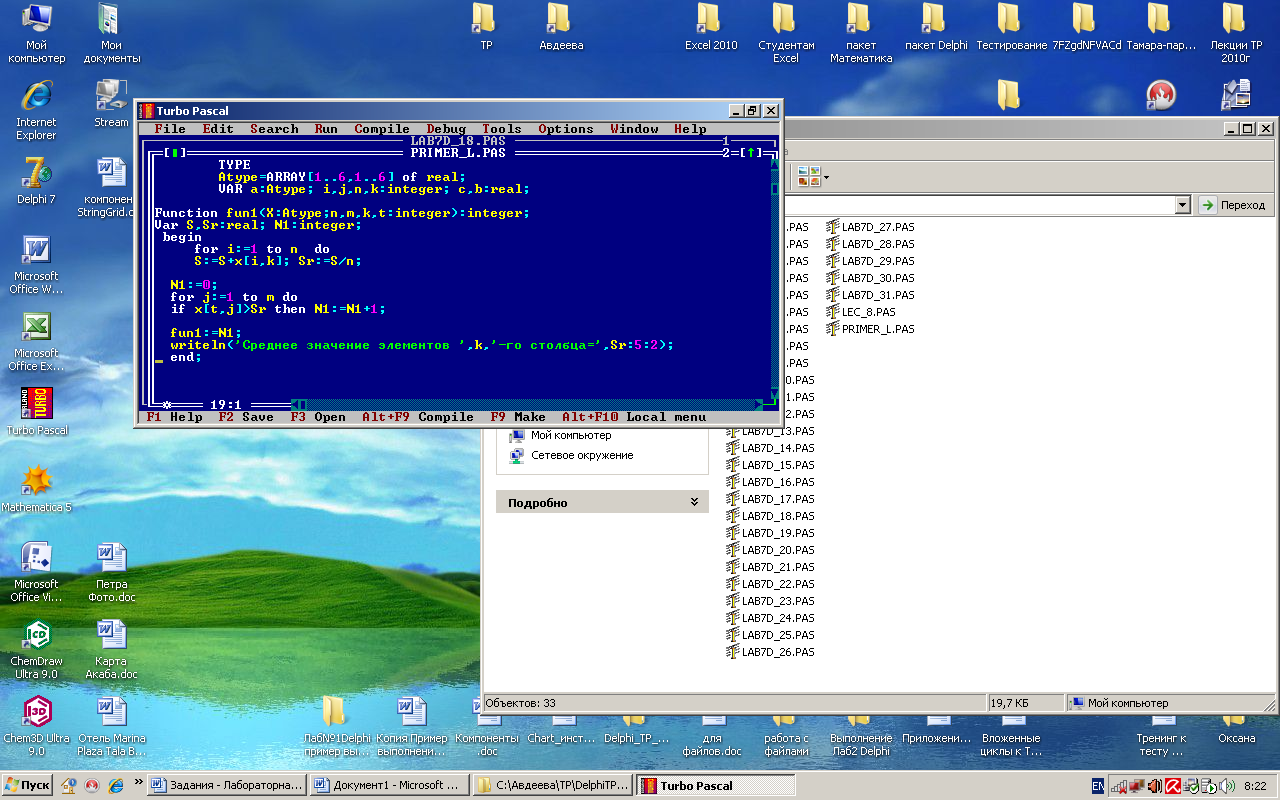Select the Microsoft Office Word desktop icon
The image size is (1280, 800).
click(x=37, y=265)
